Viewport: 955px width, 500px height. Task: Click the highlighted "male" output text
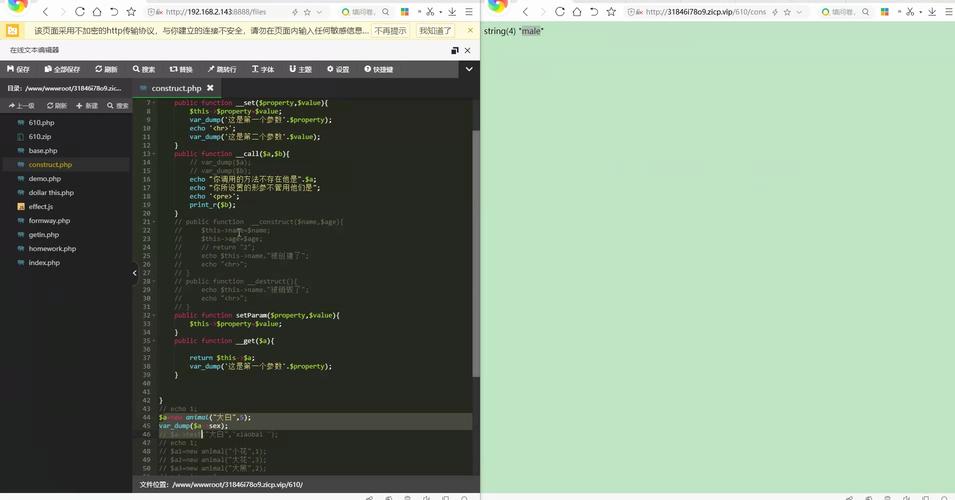tap(531, 31)
